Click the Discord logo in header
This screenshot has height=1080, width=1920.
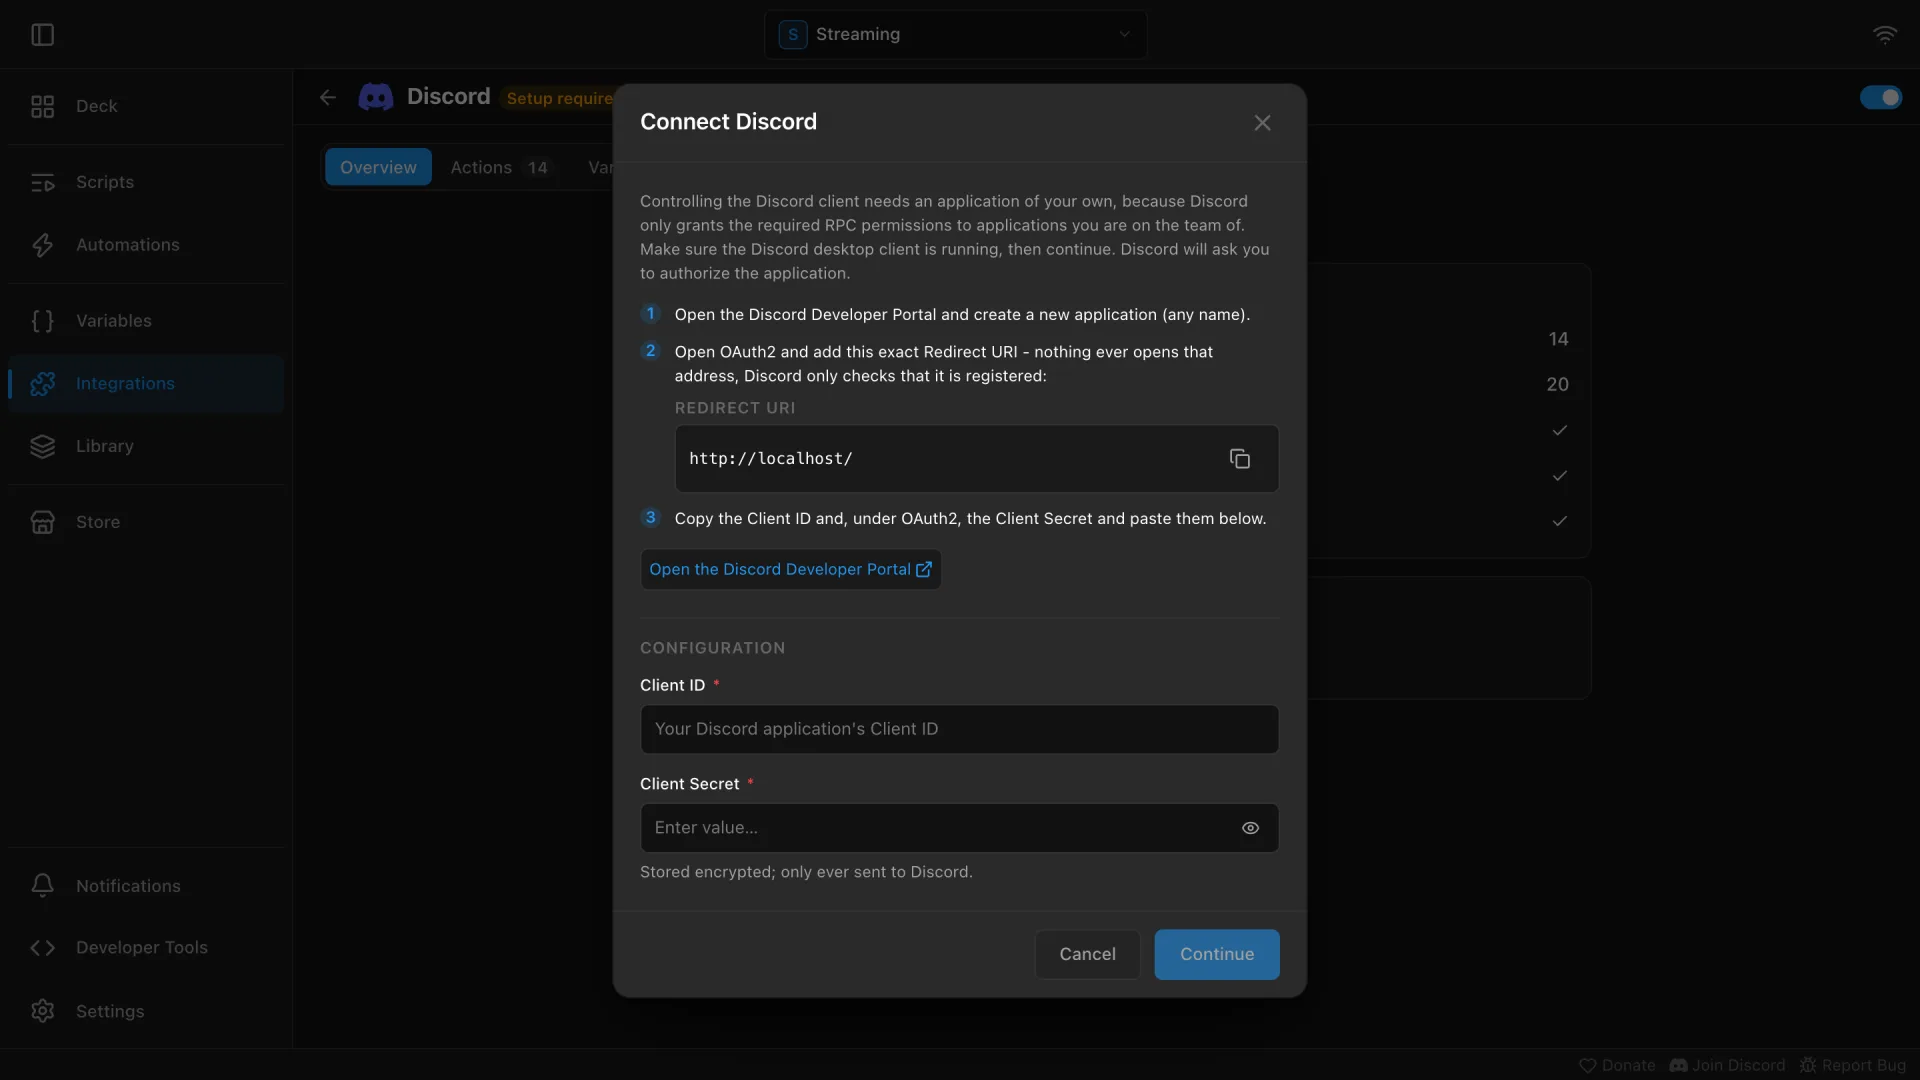click(376, 97)
